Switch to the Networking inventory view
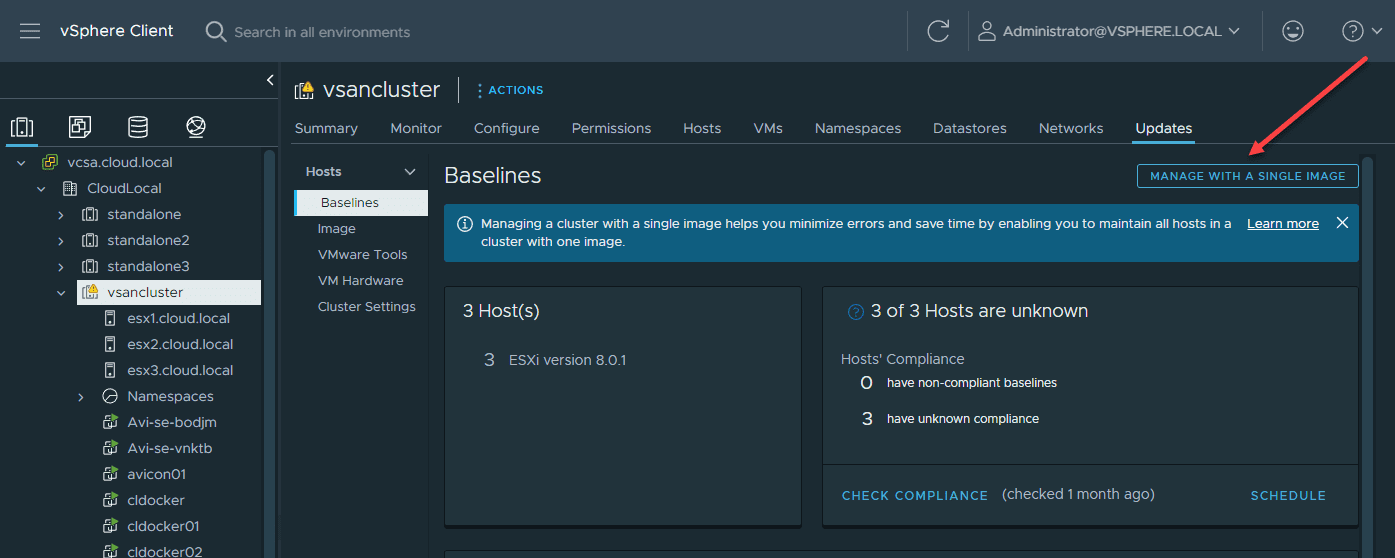Viewport: 1395px width, 558px height. (196, 127)
